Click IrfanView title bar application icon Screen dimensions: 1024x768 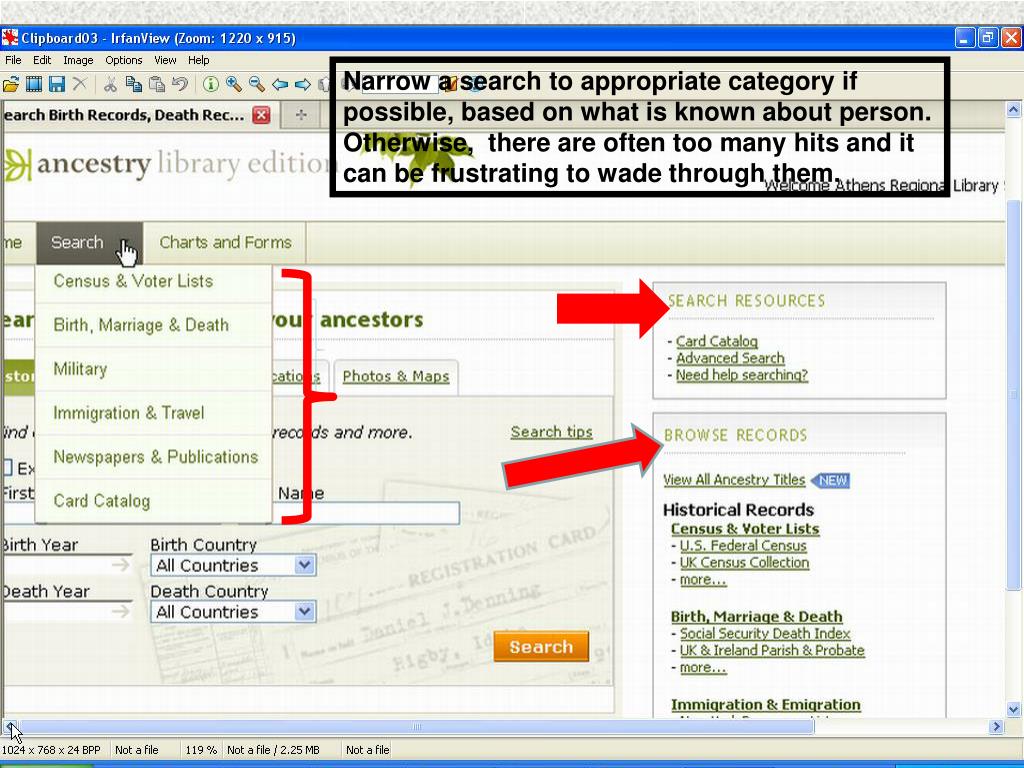tap(9, 38)
